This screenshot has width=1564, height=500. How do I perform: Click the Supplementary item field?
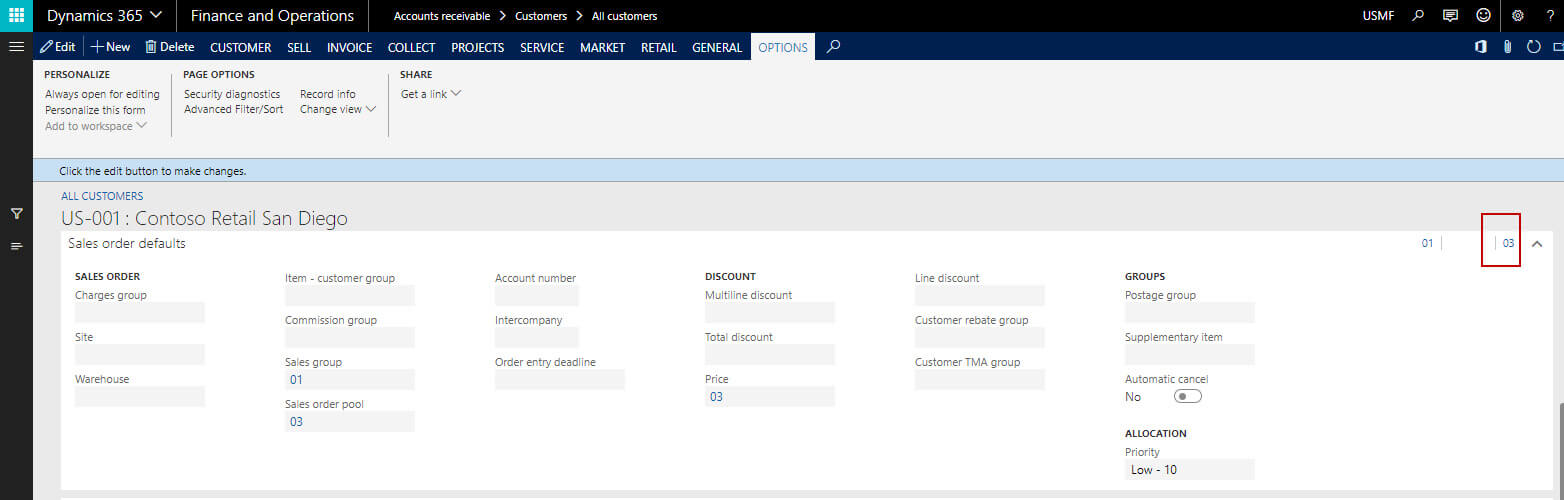coord(1190,354)
